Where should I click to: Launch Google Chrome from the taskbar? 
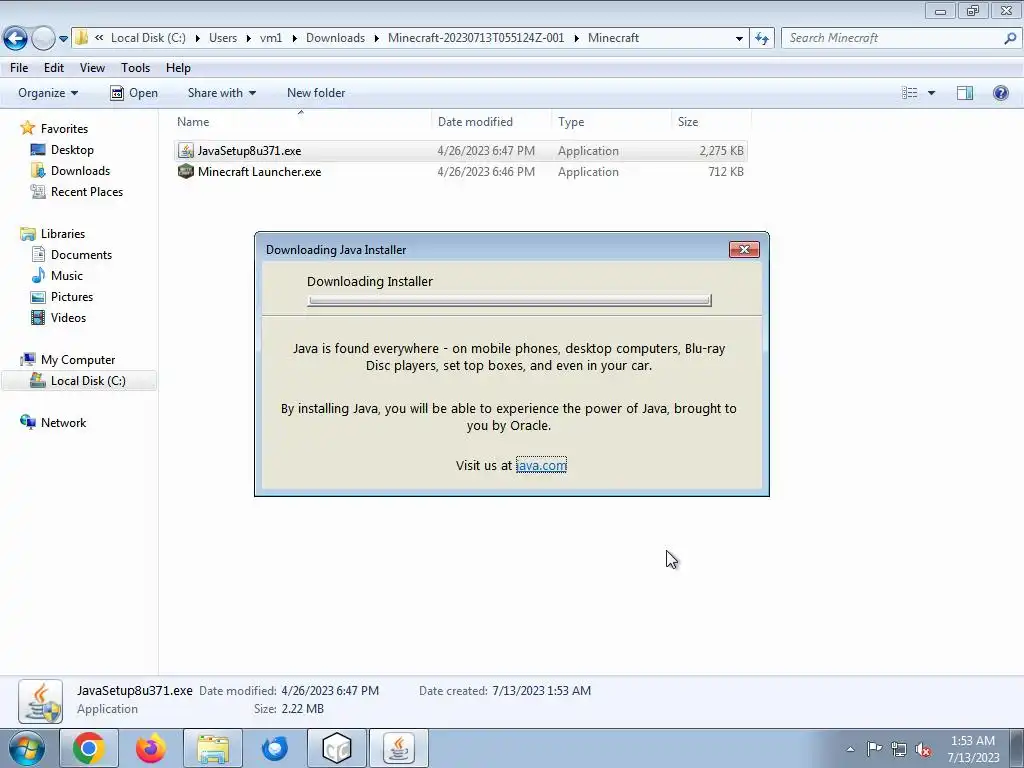tap(89, 748)
